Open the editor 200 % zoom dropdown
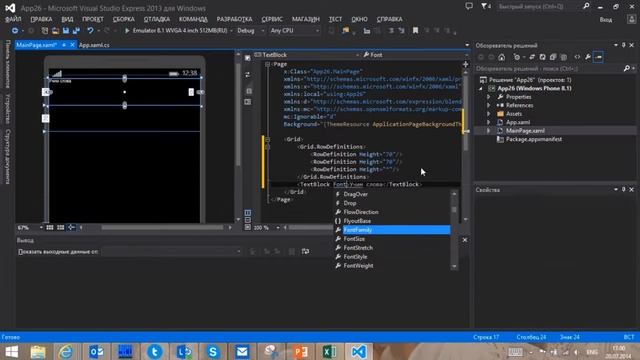The image size is (640, 360). (278, 227)
